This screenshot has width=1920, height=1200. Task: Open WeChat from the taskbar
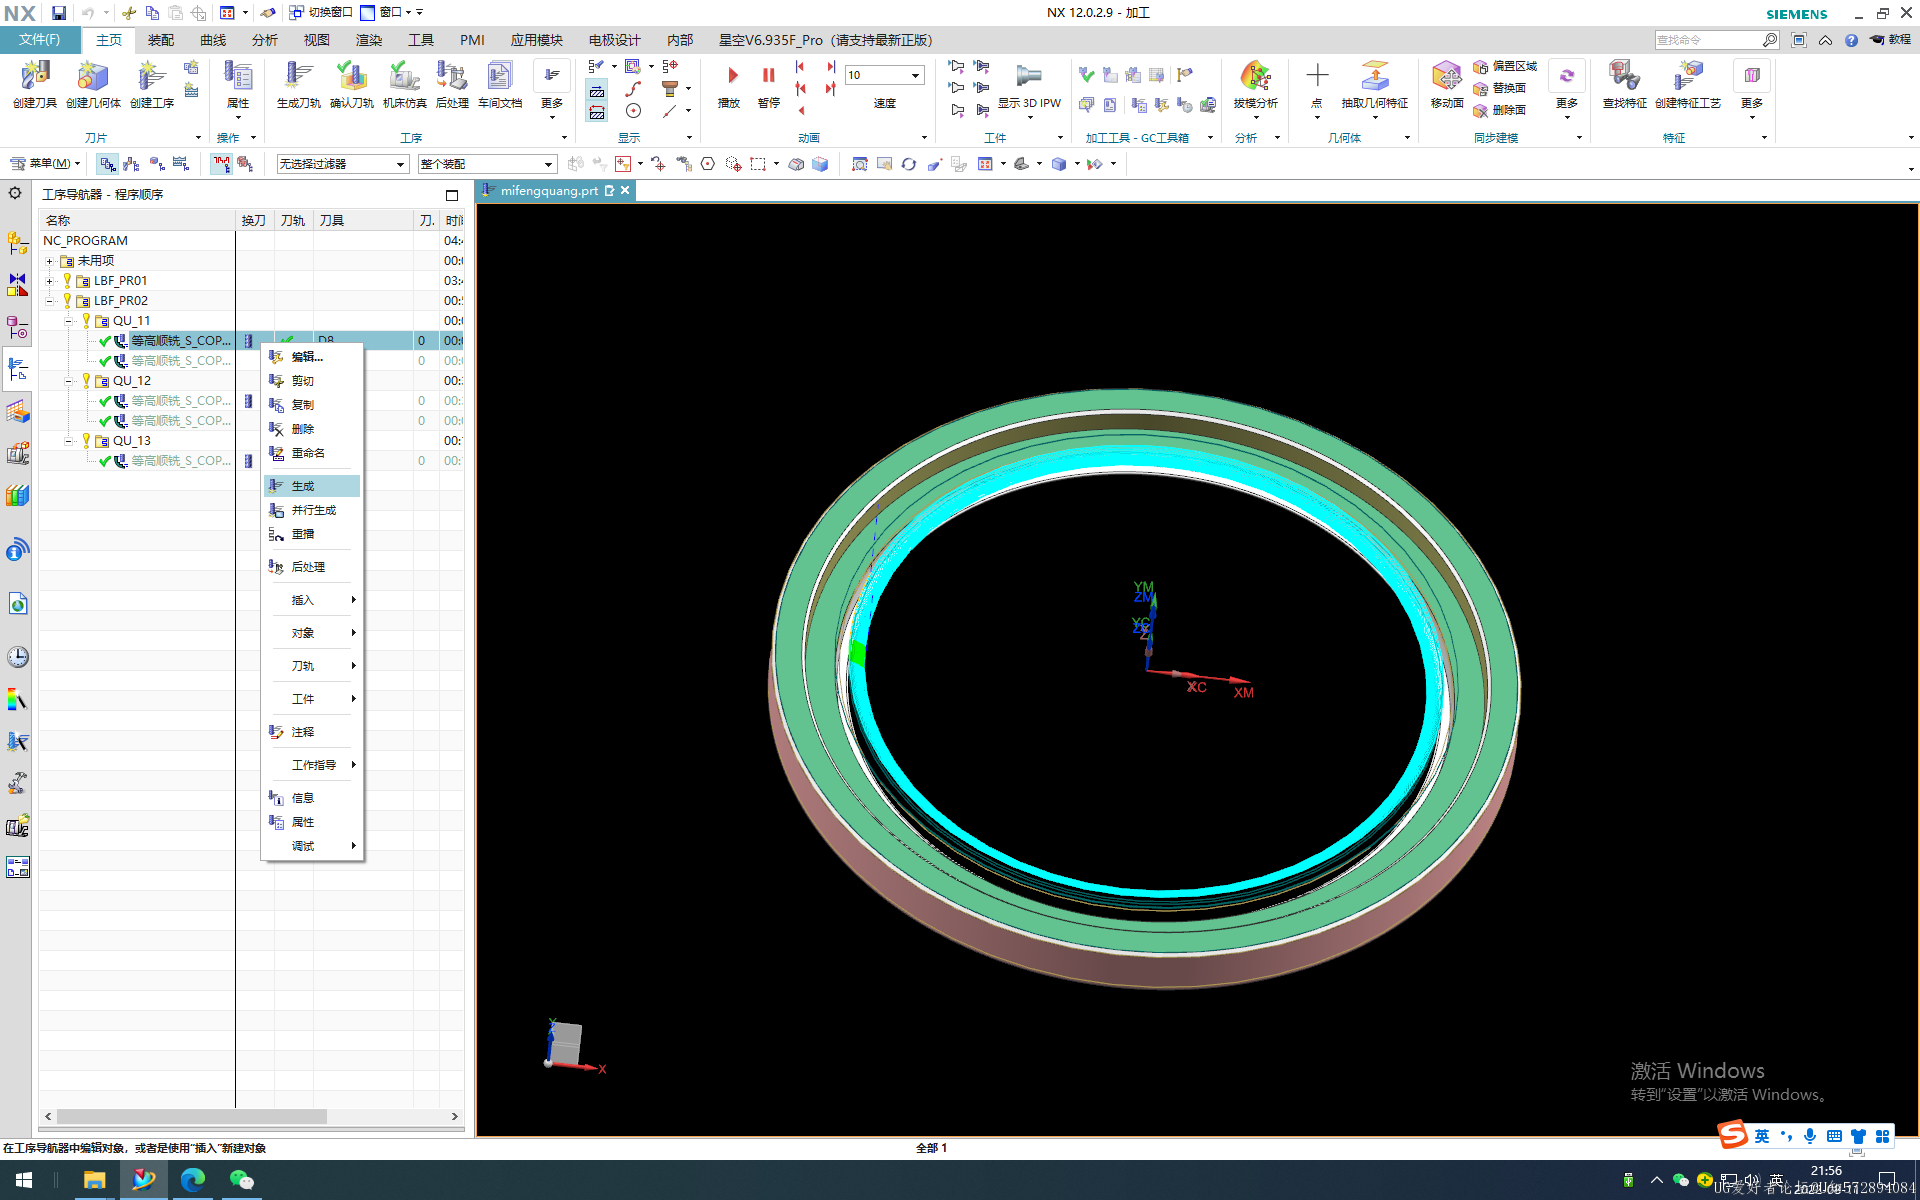tap(242, 1180)
